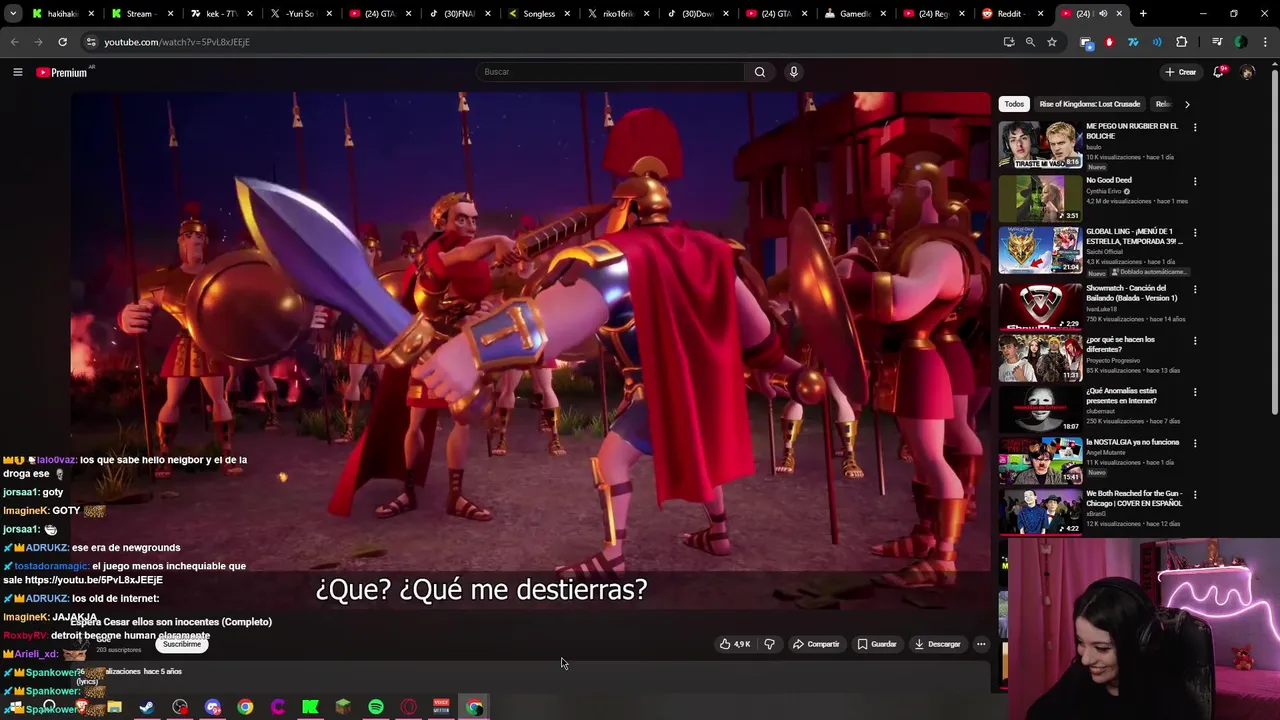The height and width of the screenshot is (720, 1280).
Task: Open the YouTube account avatar menu
Action: (x=1247, y=72)
